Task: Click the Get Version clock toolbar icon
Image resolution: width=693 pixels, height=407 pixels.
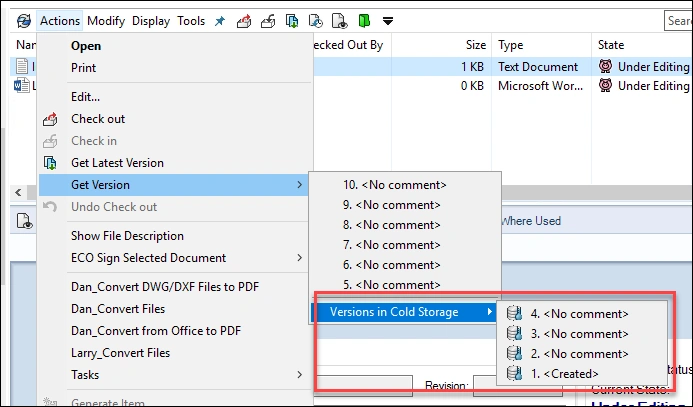Action: (315, 21)
